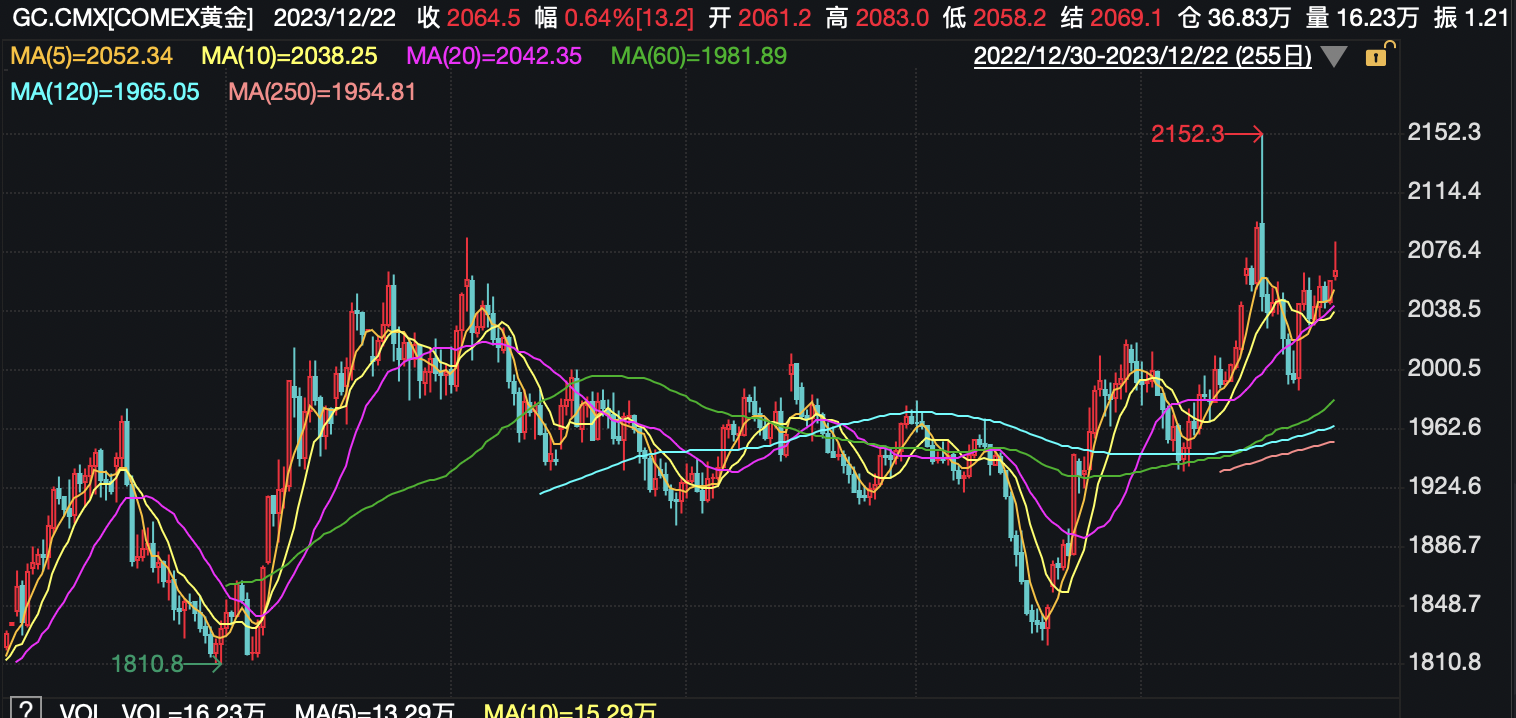The width and height of the screenshot is (1516, 718).
Task: Click the MA(5)=2052.34 indicator label
Action: (92, 56)
